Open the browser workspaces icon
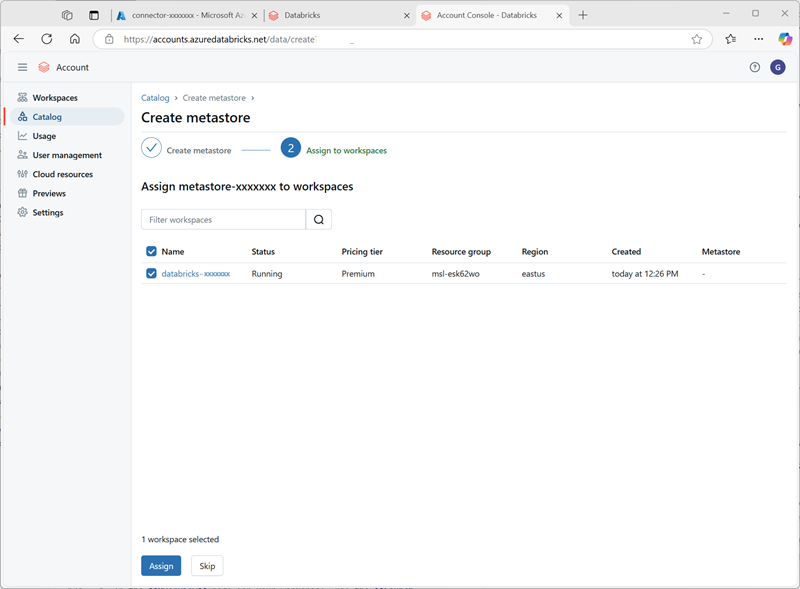The height and width of the screenshot is (589, 800). tap(67, 15)
